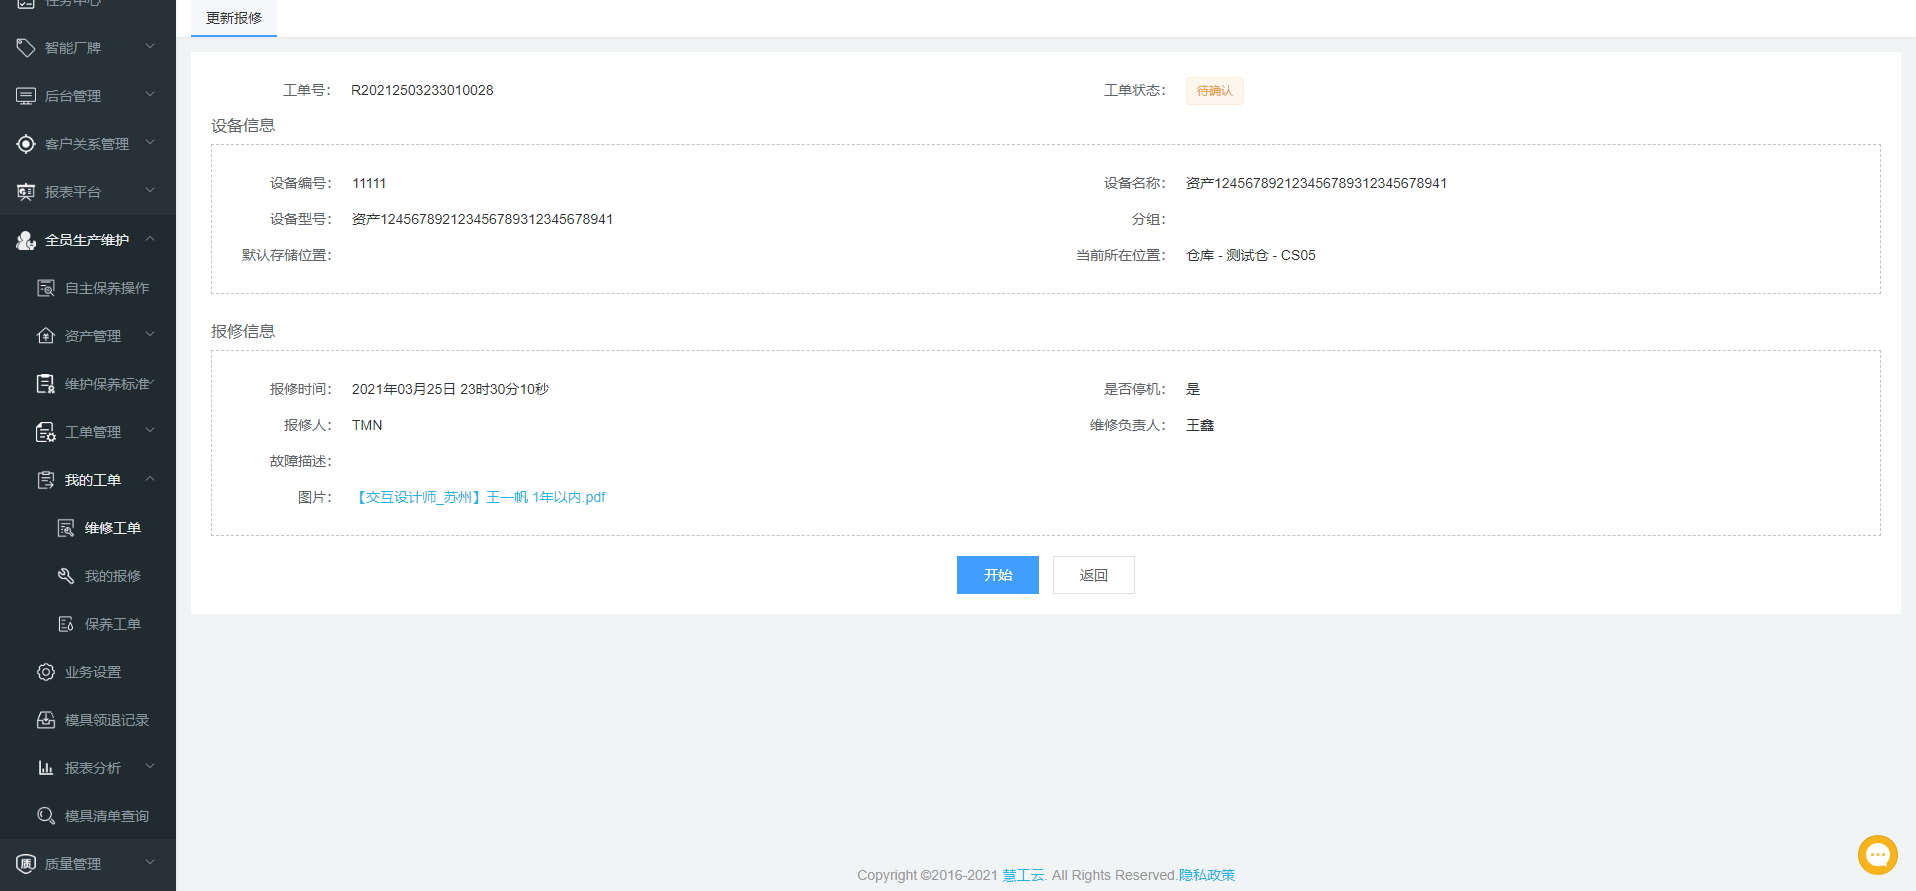This screenshot has width=1916, height=891.
Task: Click the 自主保养操作 icon
Action: (x=46, y=288)
